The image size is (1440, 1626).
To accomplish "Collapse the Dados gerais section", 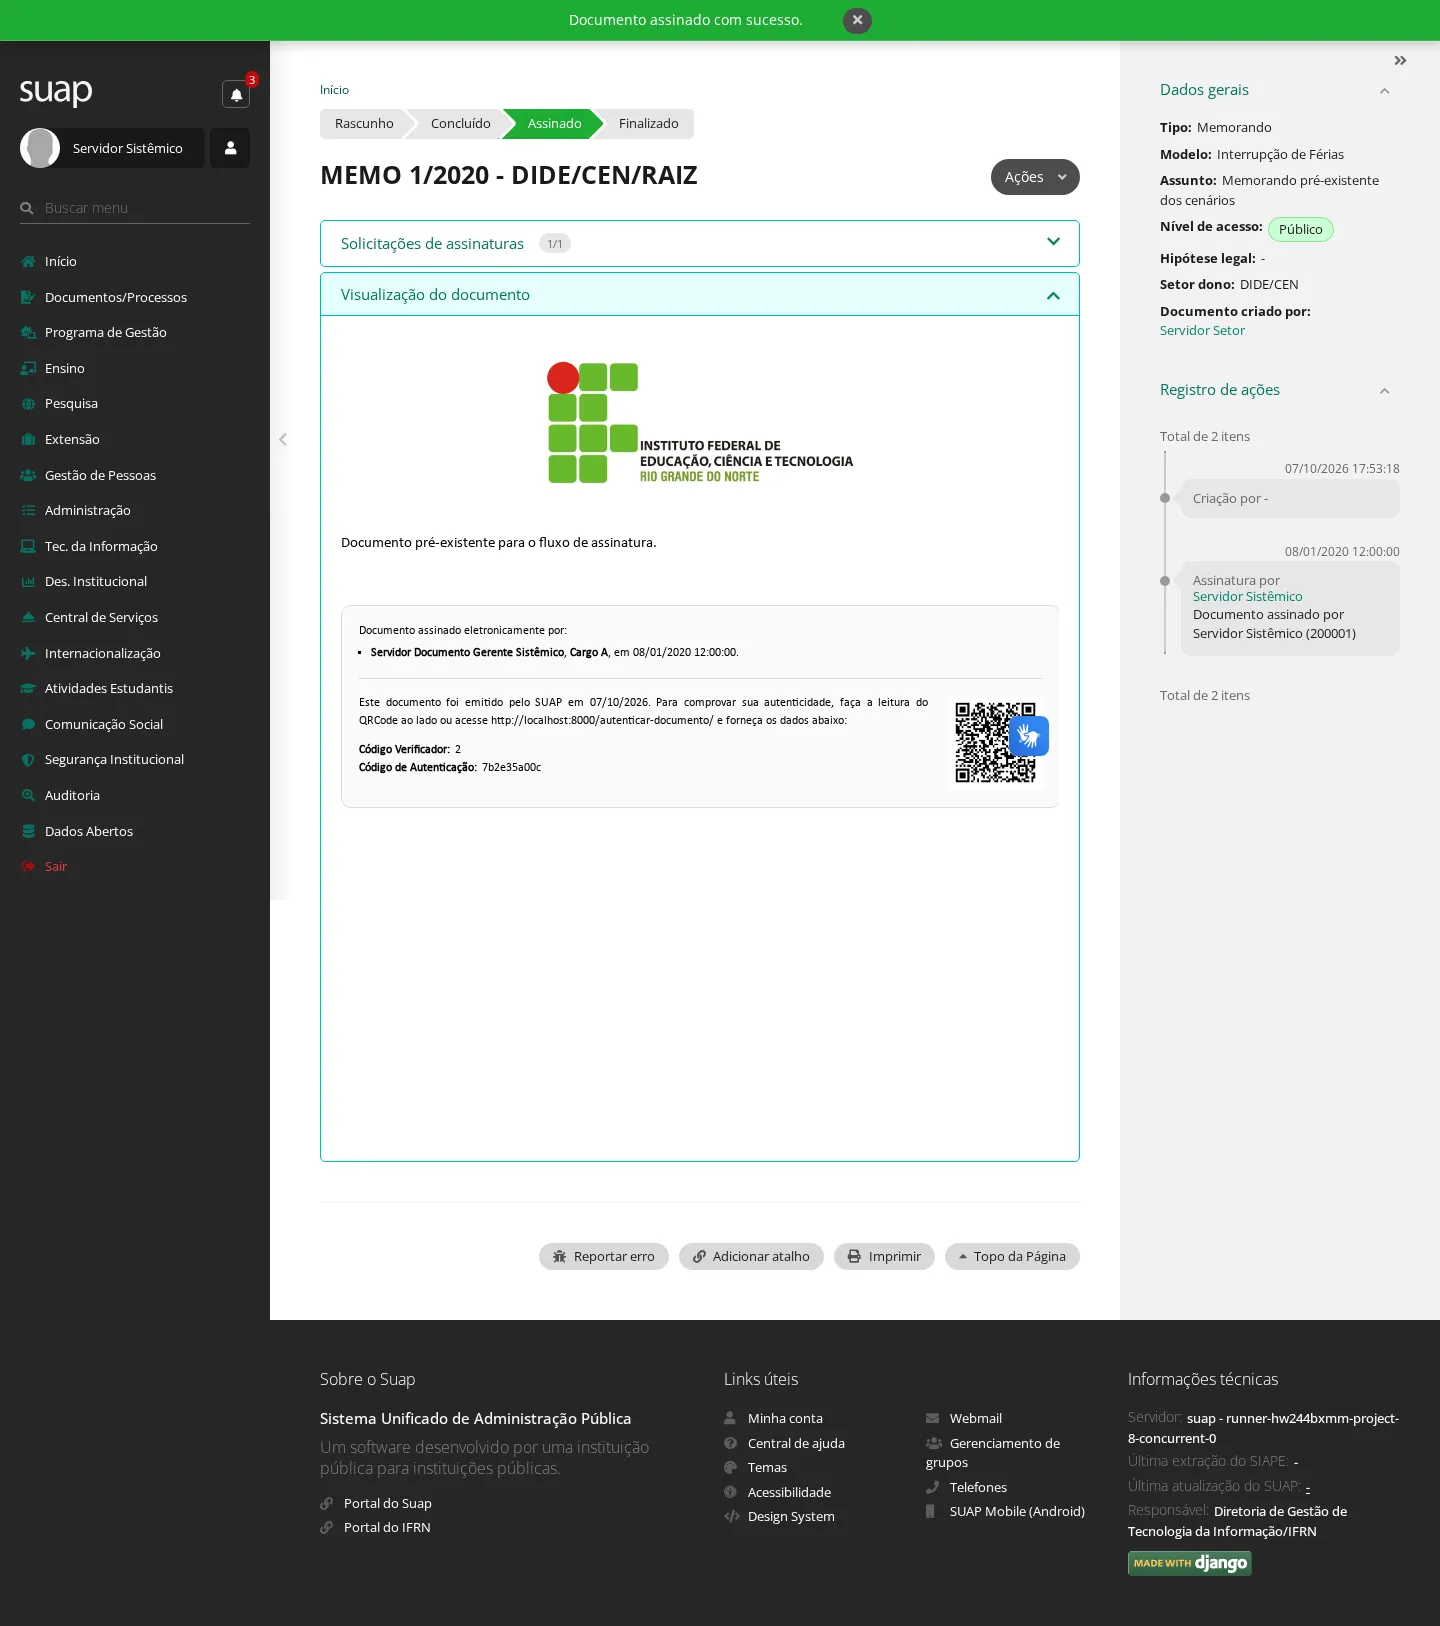I will [x=1384, y=91].
